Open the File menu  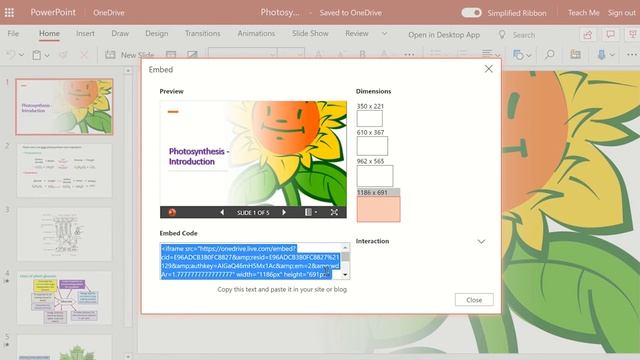[13, 33]
